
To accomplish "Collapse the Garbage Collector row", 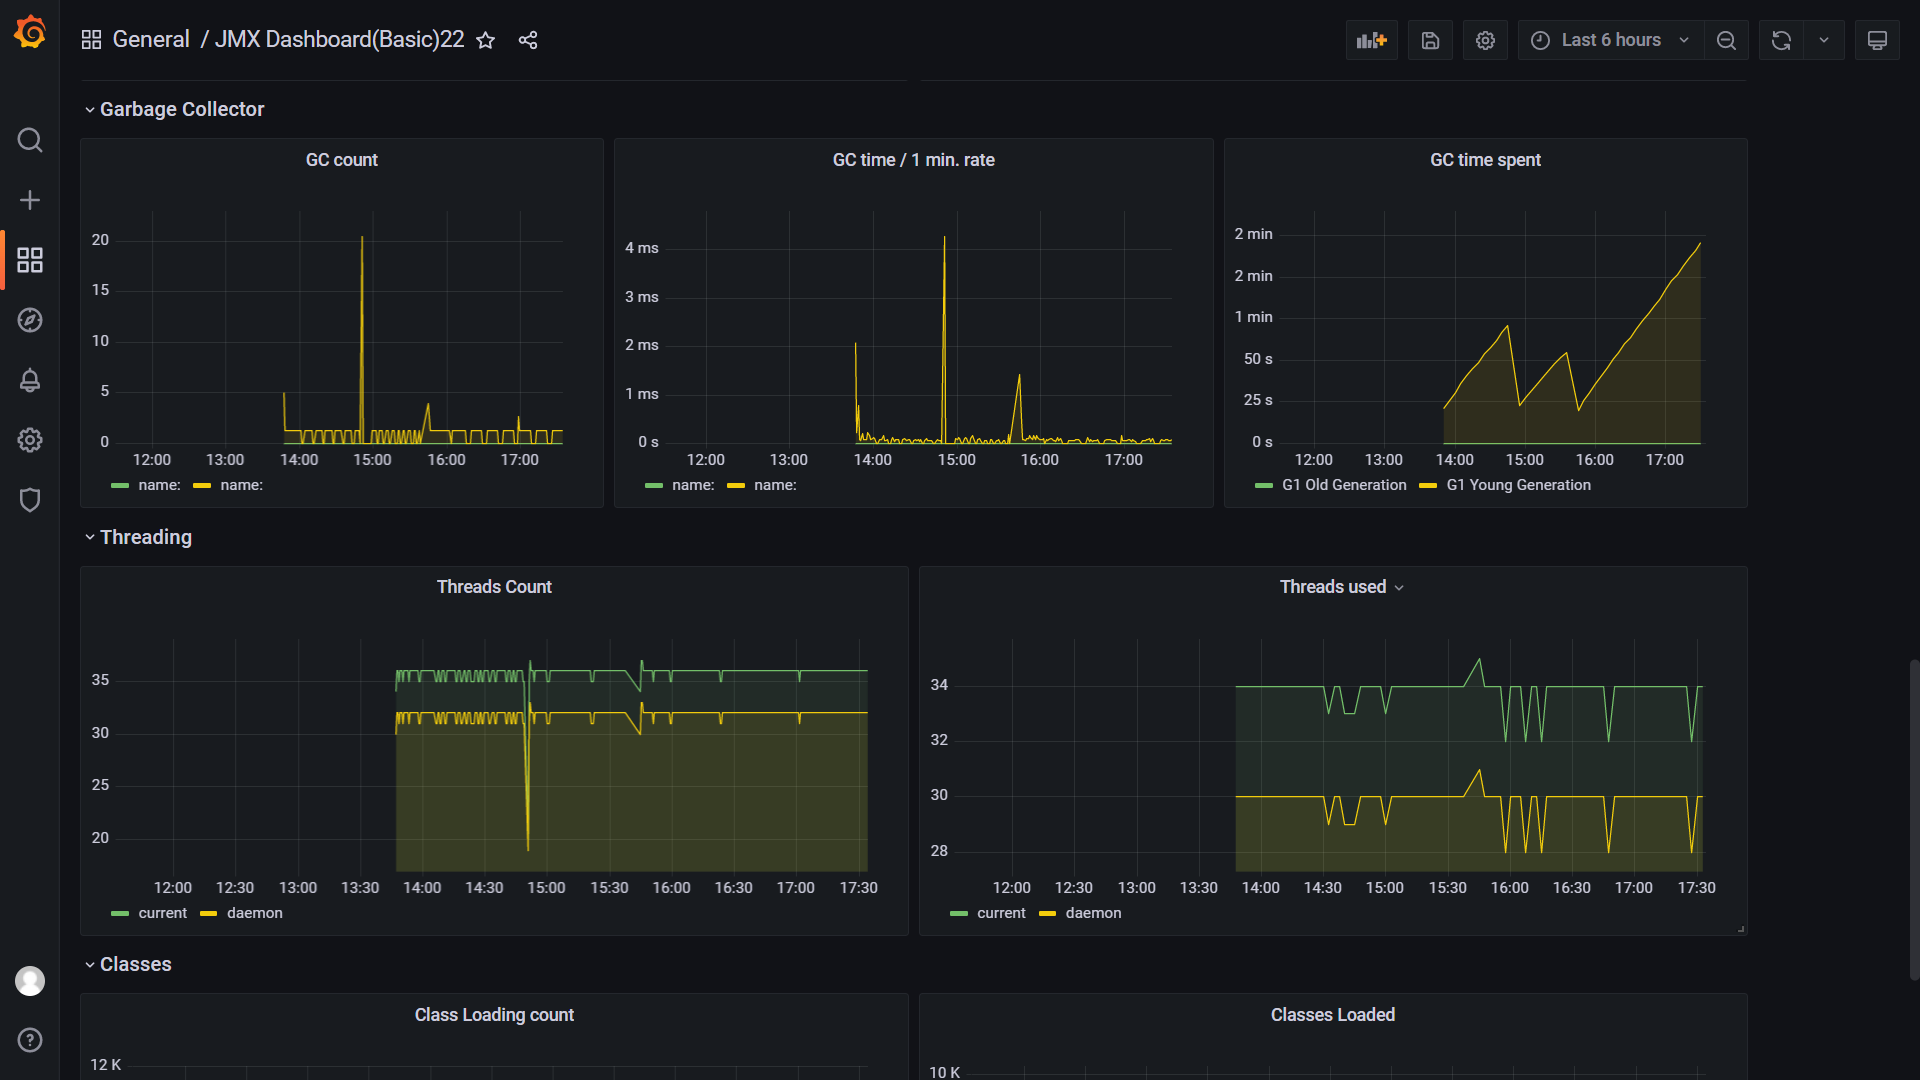I will coord(181,109).
